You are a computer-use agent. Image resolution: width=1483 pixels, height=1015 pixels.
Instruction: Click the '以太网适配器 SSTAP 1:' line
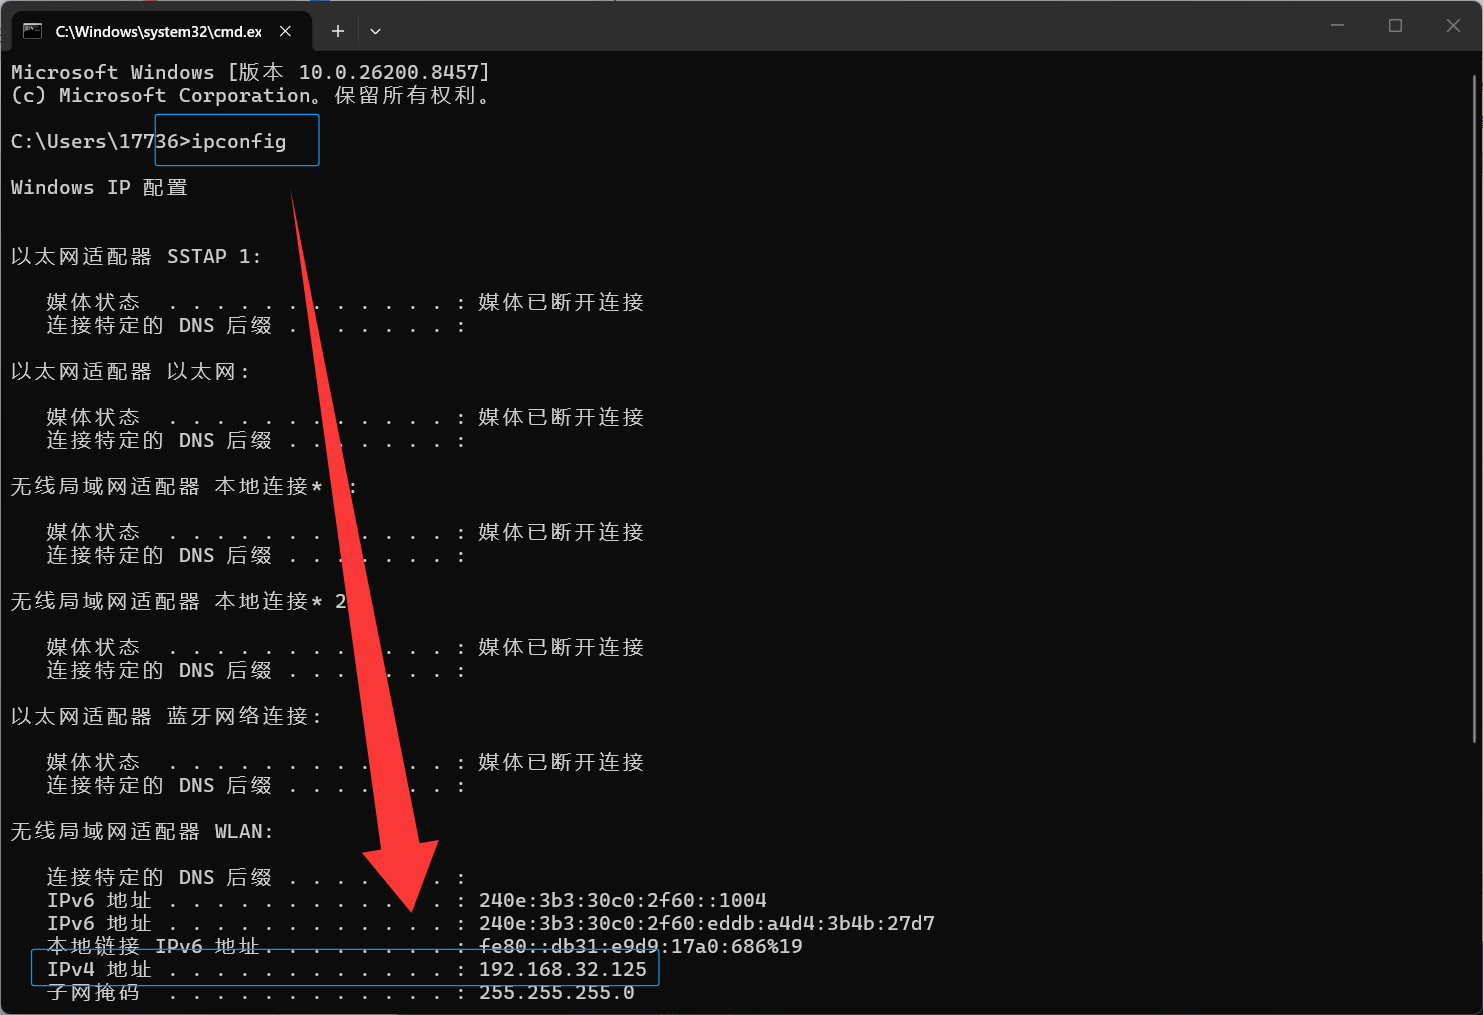click(136, 256)
